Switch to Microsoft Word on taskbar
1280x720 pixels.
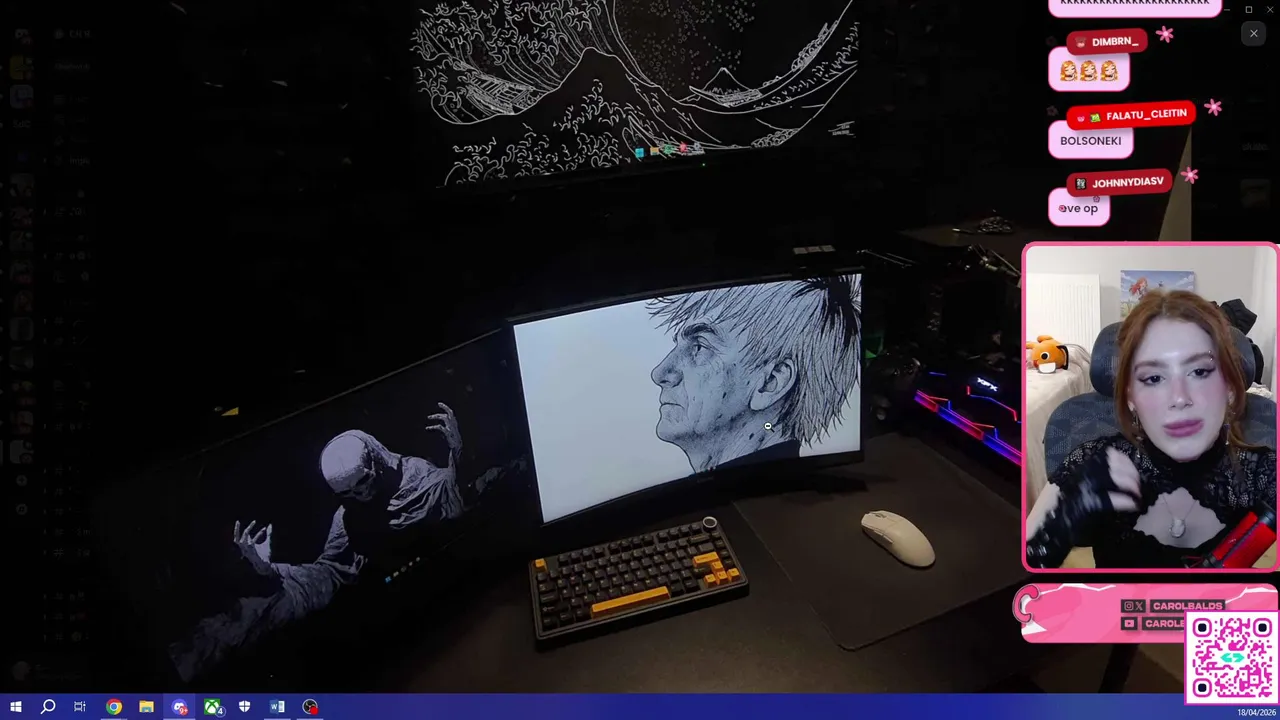click(x=277, y=707)
